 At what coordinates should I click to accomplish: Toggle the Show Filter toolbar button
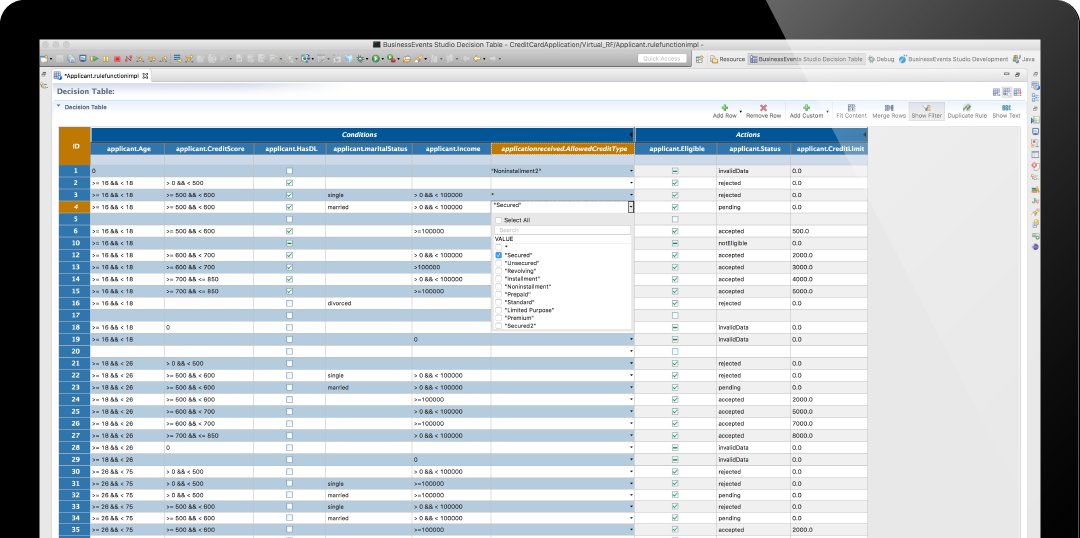click(x=926, y=112)
